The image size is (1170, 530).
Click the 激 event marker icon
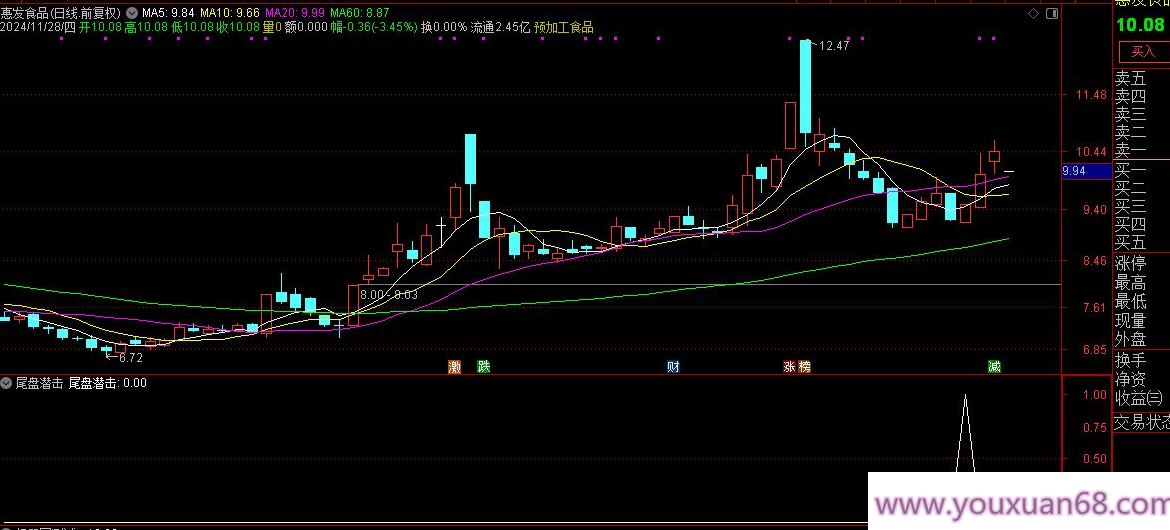(x=455, y=367)
